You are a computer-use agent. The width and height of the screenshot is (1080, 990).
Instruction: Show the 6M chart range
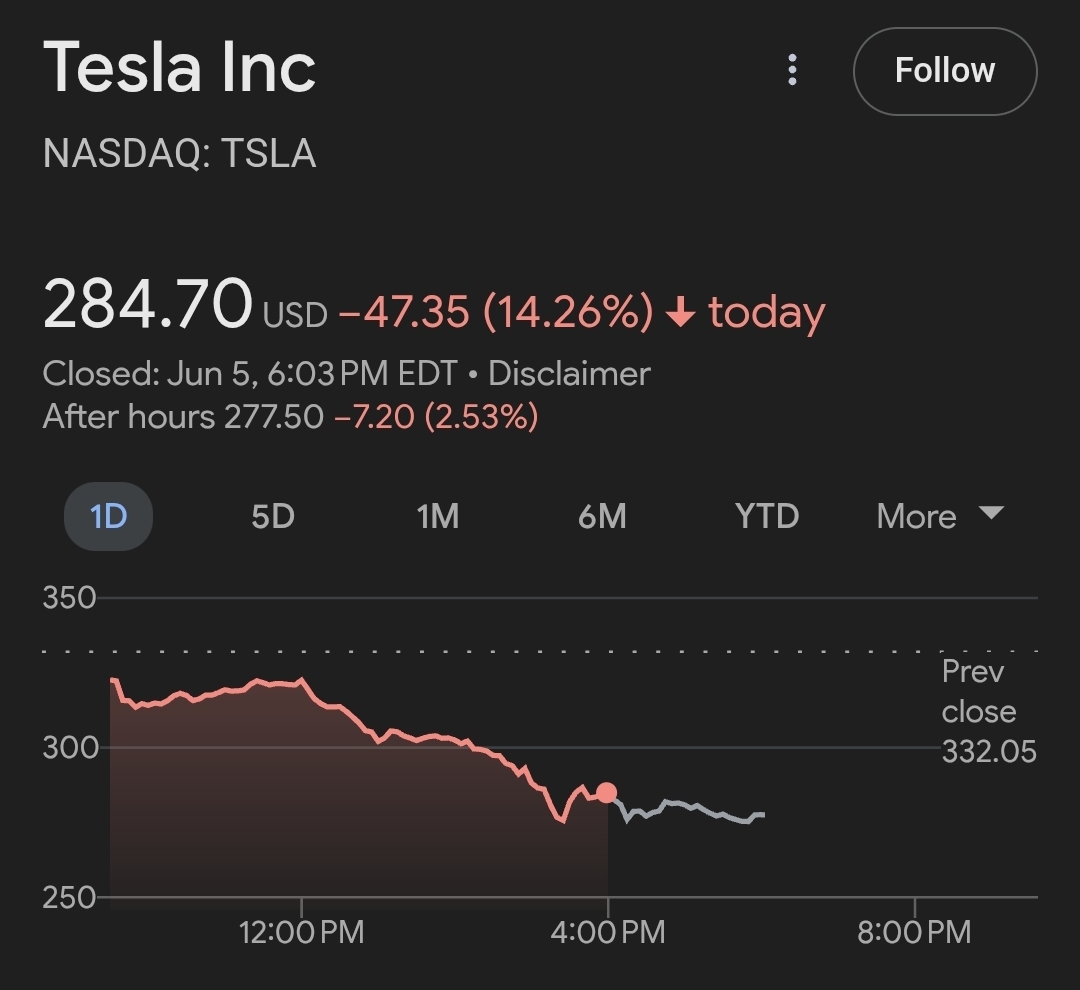tap(602, 516)
